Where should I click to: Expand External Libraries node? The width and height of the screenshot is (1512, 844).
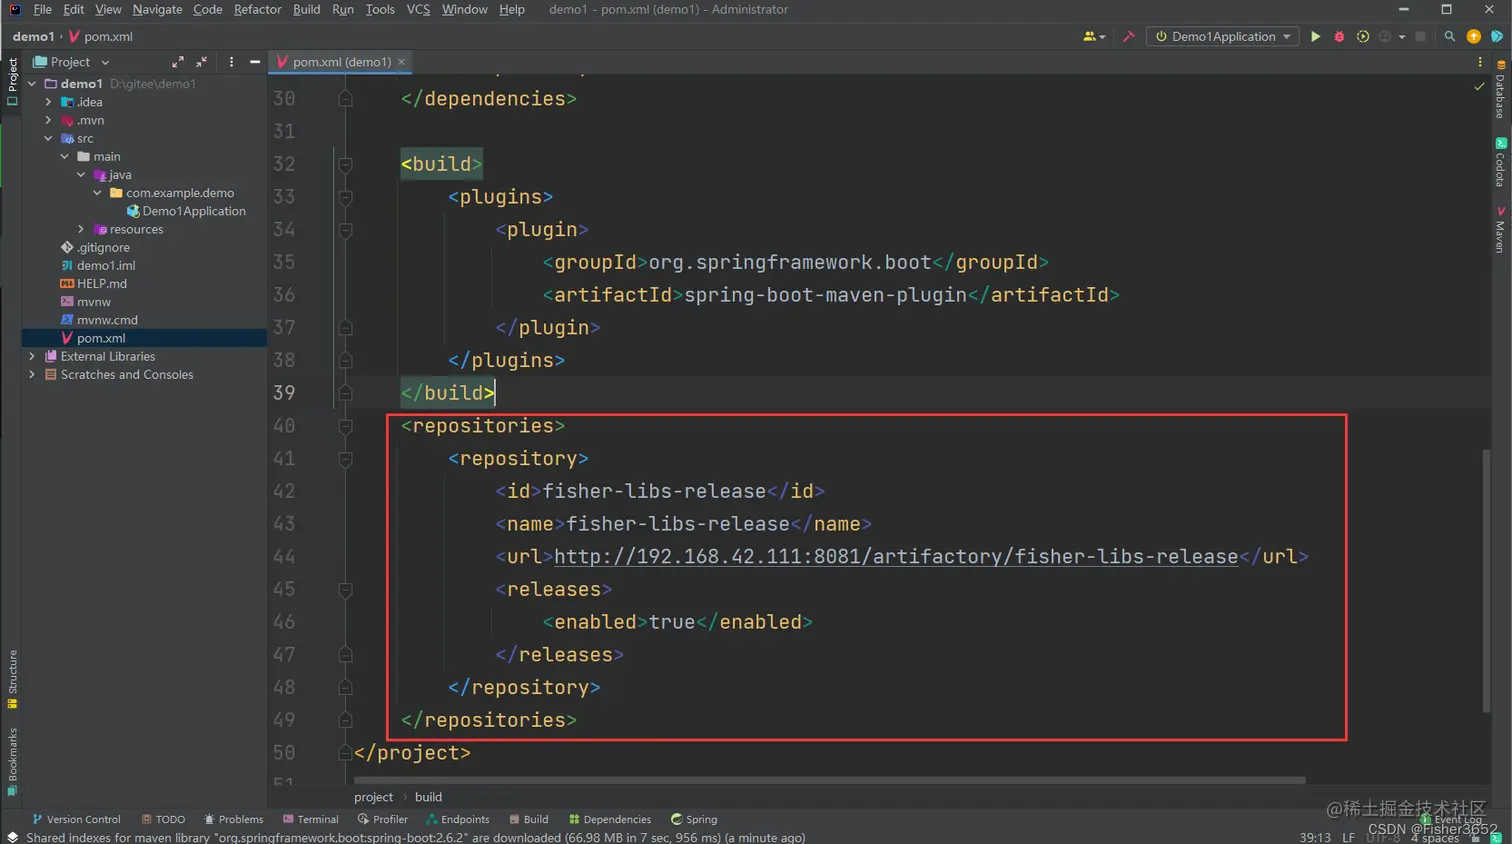pos(32,356)
